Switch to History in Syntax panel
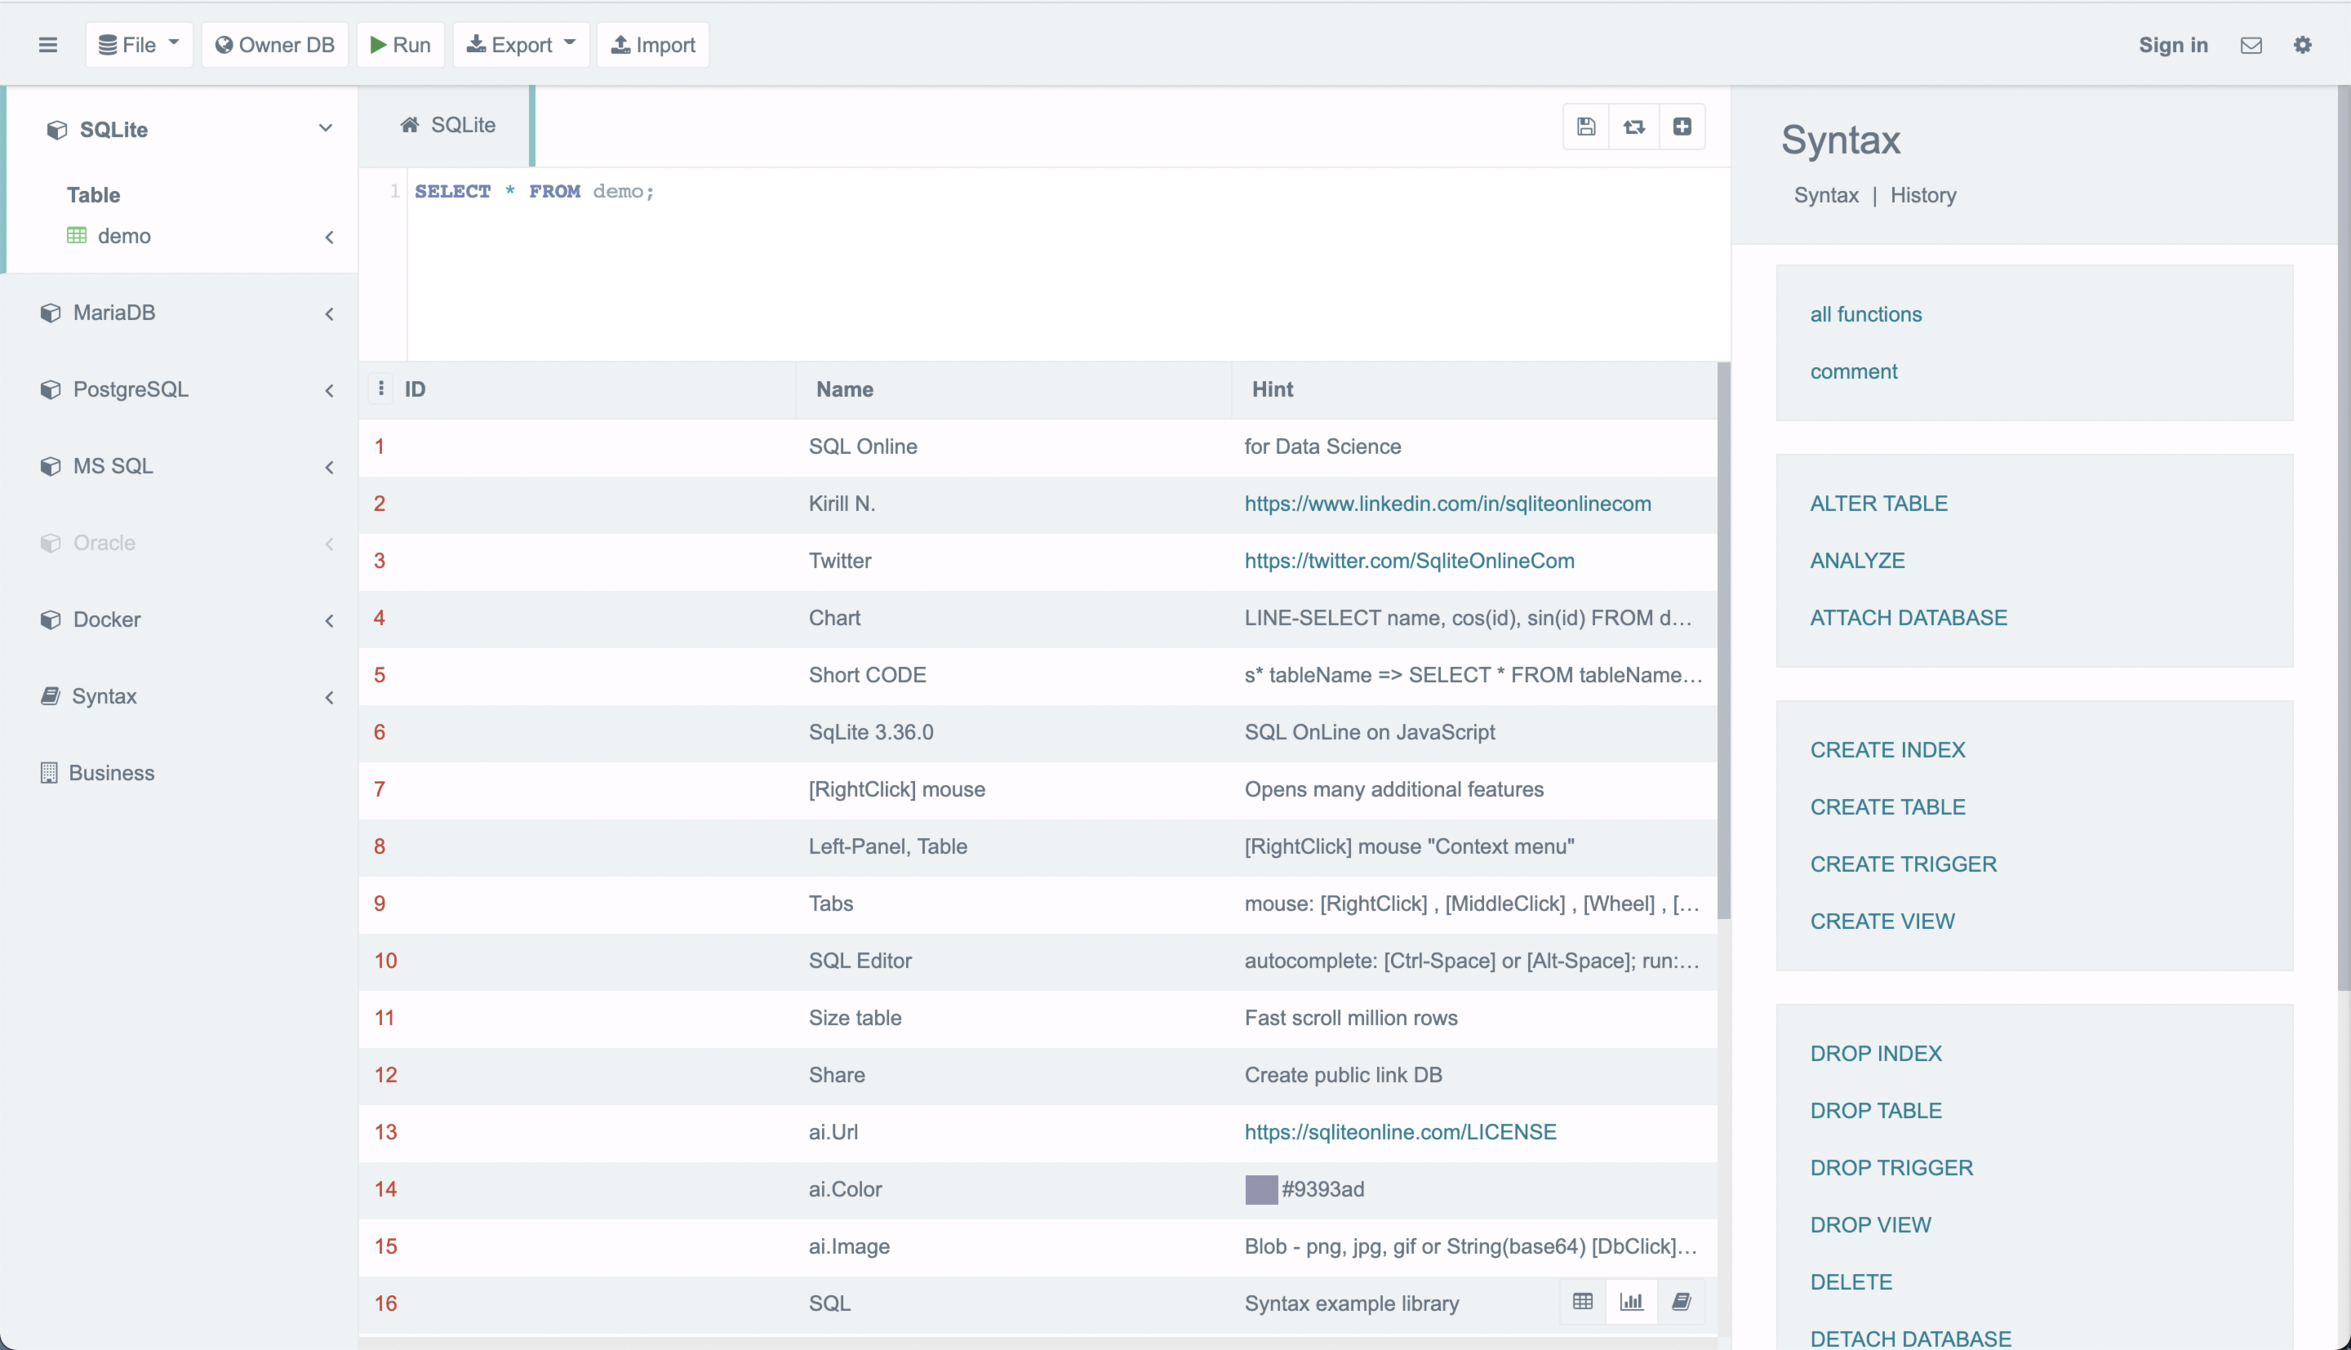Screen dimensions: 2351x1350 tap(1922, 195)
